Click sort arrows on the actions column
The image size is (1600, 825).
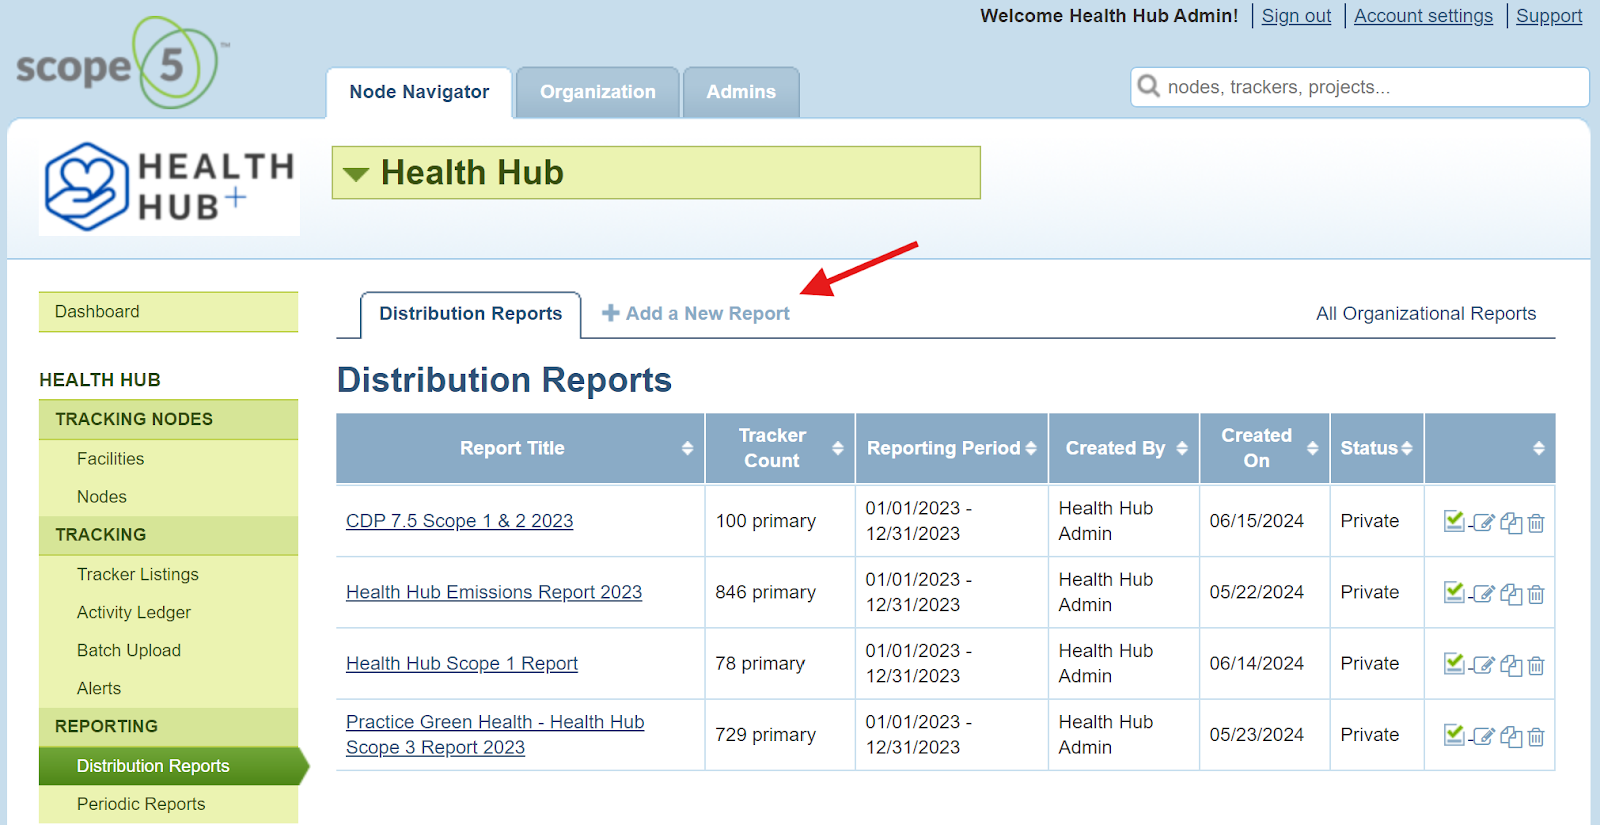point(1538,448)
